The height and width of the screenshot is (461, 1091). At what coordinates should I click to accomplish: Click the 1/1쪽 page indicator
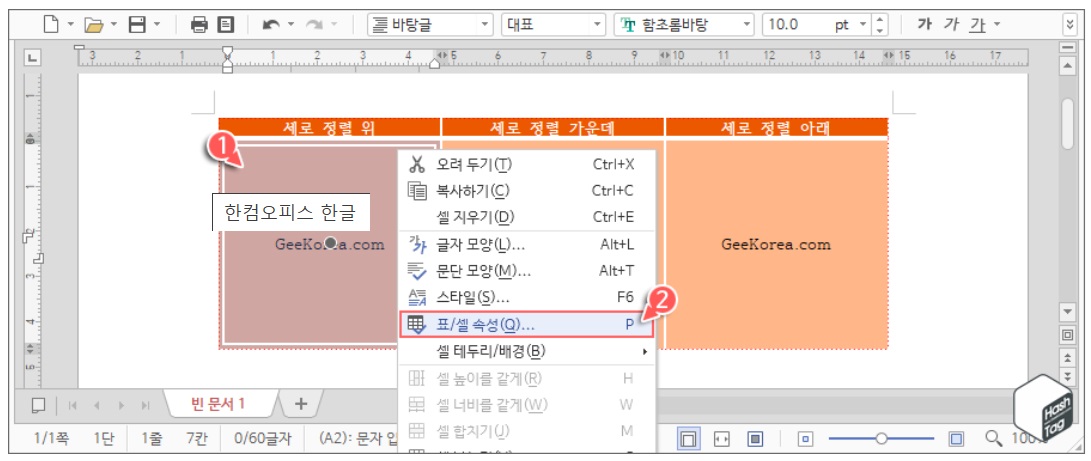(x=52, y=439)
